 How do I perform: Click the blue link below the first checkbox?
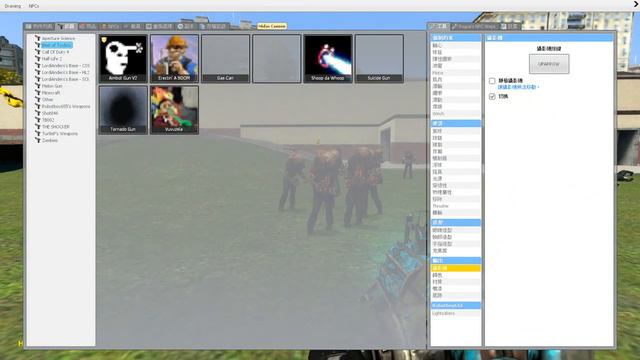click(518, 87)
